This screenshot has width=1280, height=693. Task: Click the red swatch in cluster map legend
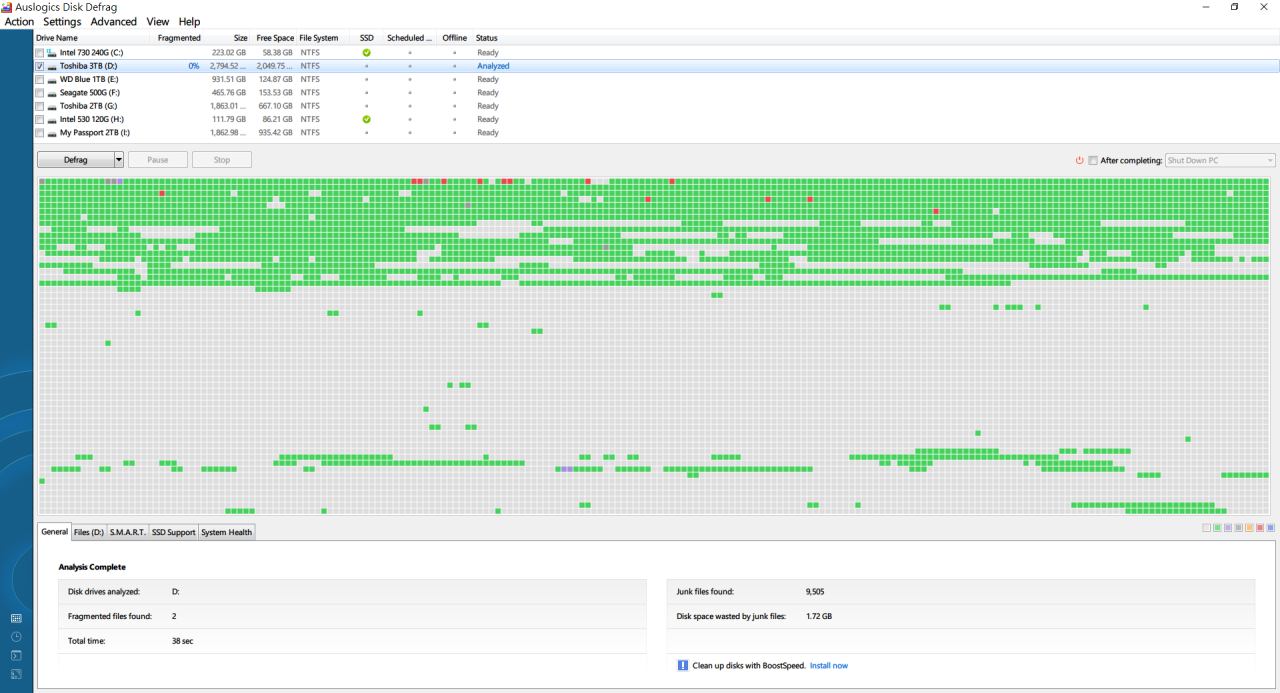[x=1260, y=527]
